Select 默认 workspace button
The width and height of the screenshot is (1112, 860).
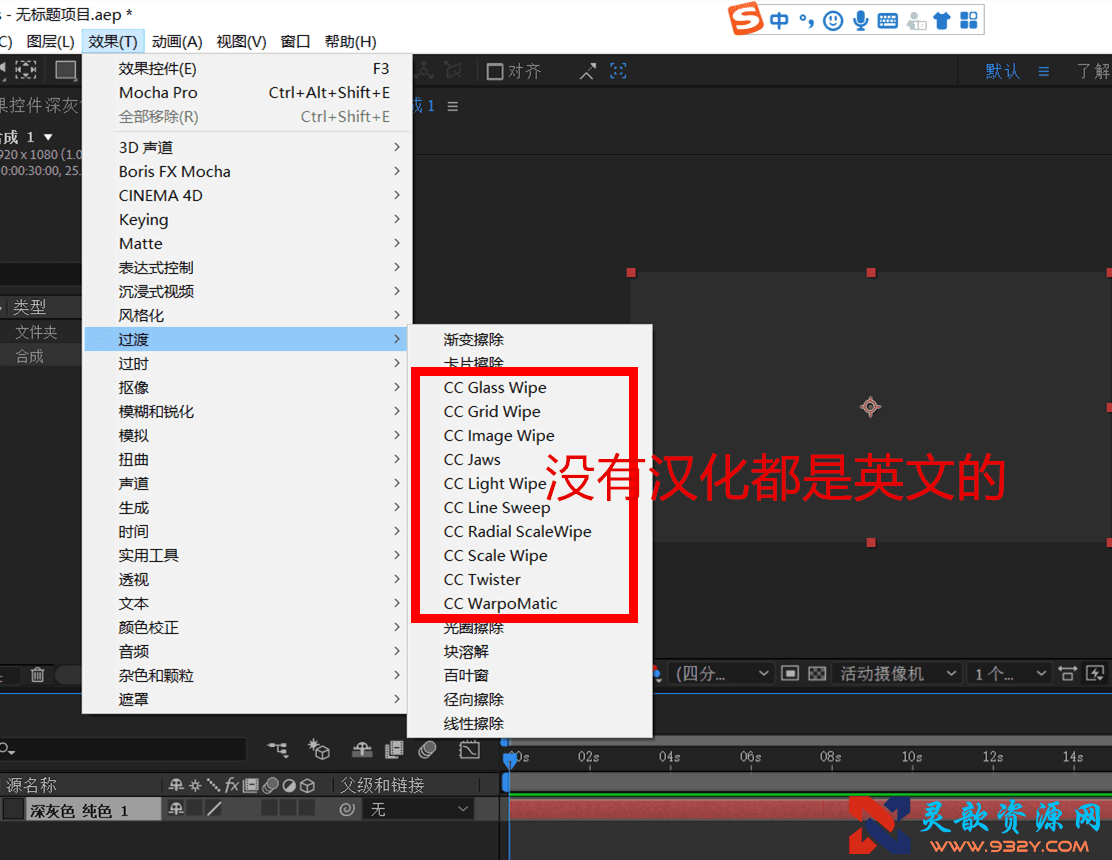pos(1002,71)
